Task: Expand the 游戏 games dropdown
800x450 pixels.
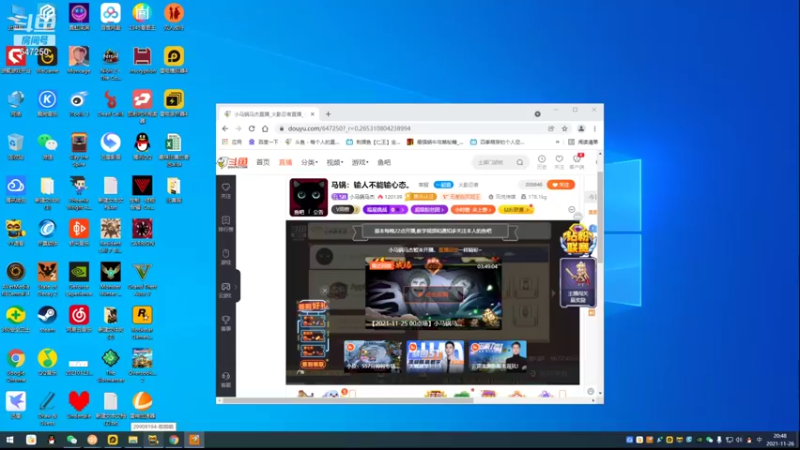Action: [360, 163]
